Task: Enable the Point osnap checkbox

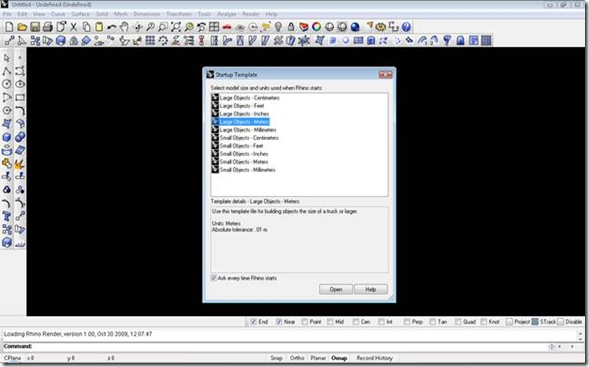Action: click(x=305, y=322)
